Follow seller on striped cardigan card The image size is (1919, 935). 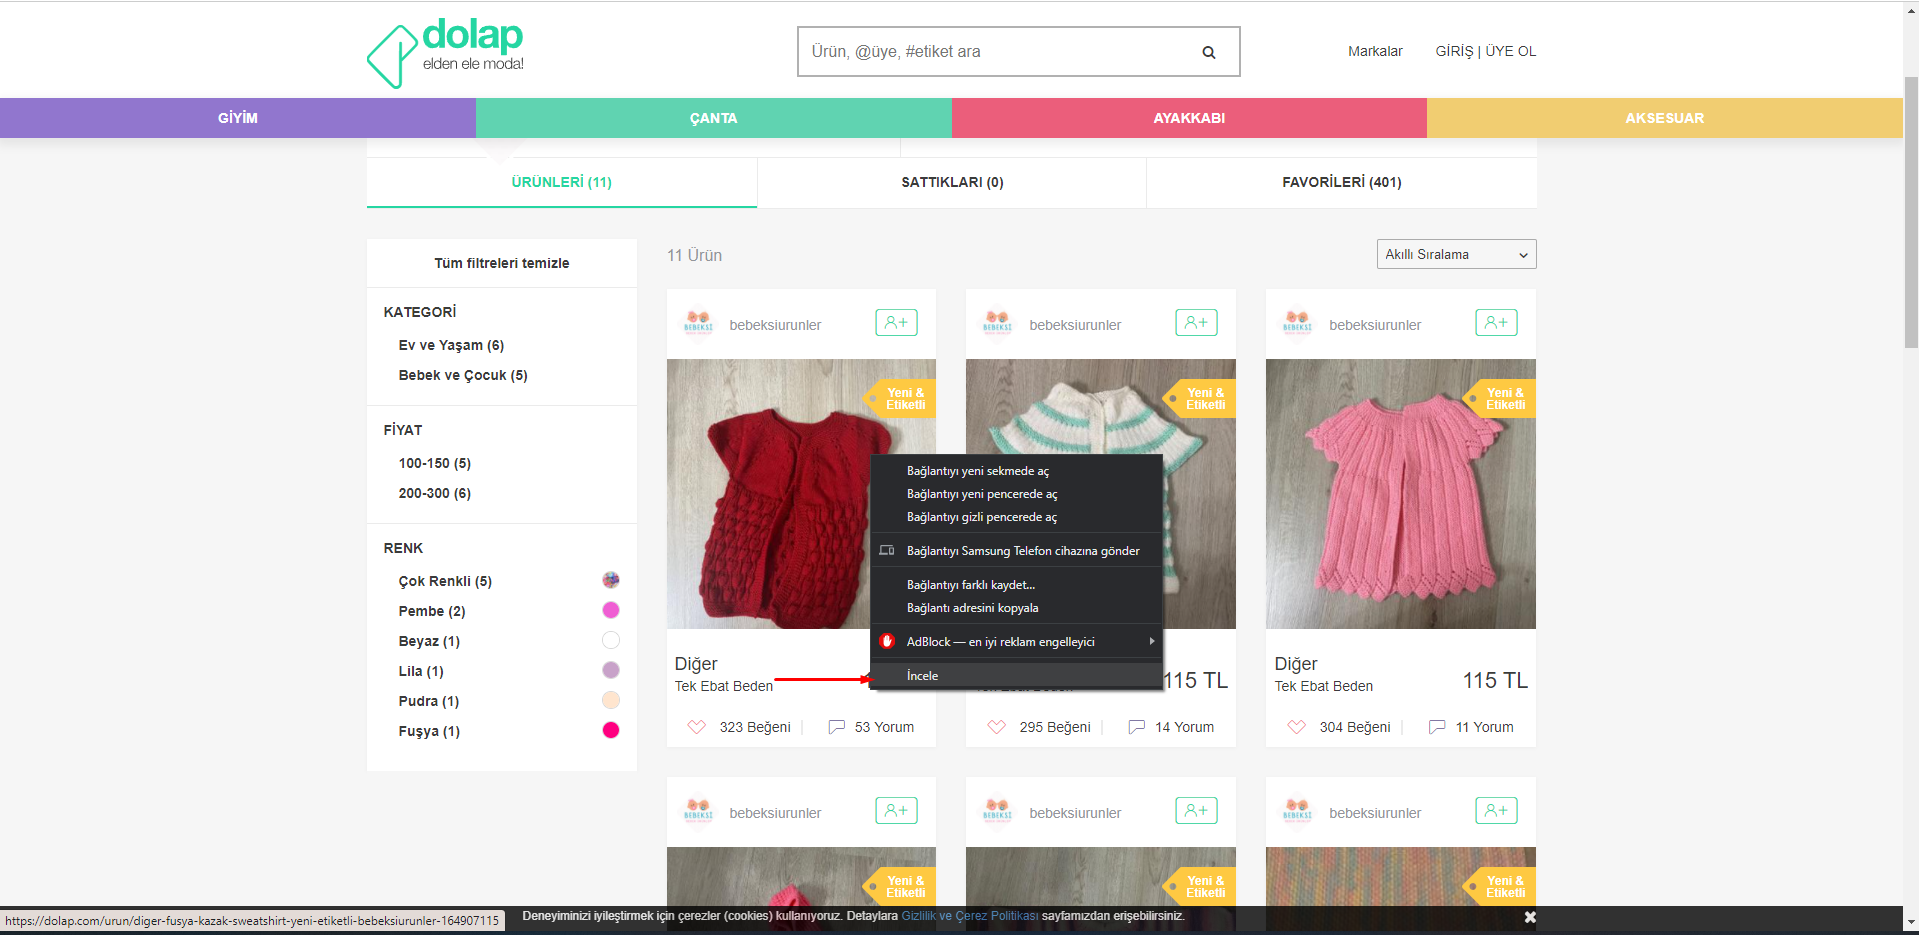click(x=1196, y=323)
